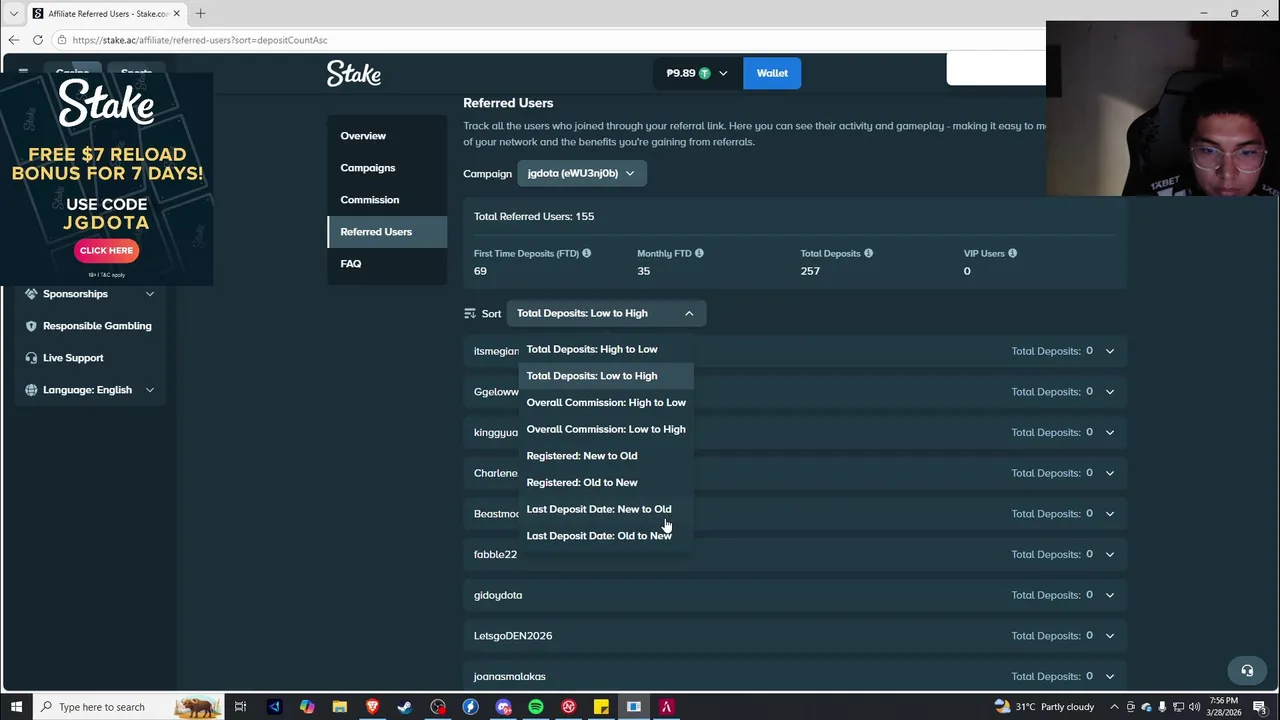Click the CLICK HERE bonus banner button

point(106,251)
